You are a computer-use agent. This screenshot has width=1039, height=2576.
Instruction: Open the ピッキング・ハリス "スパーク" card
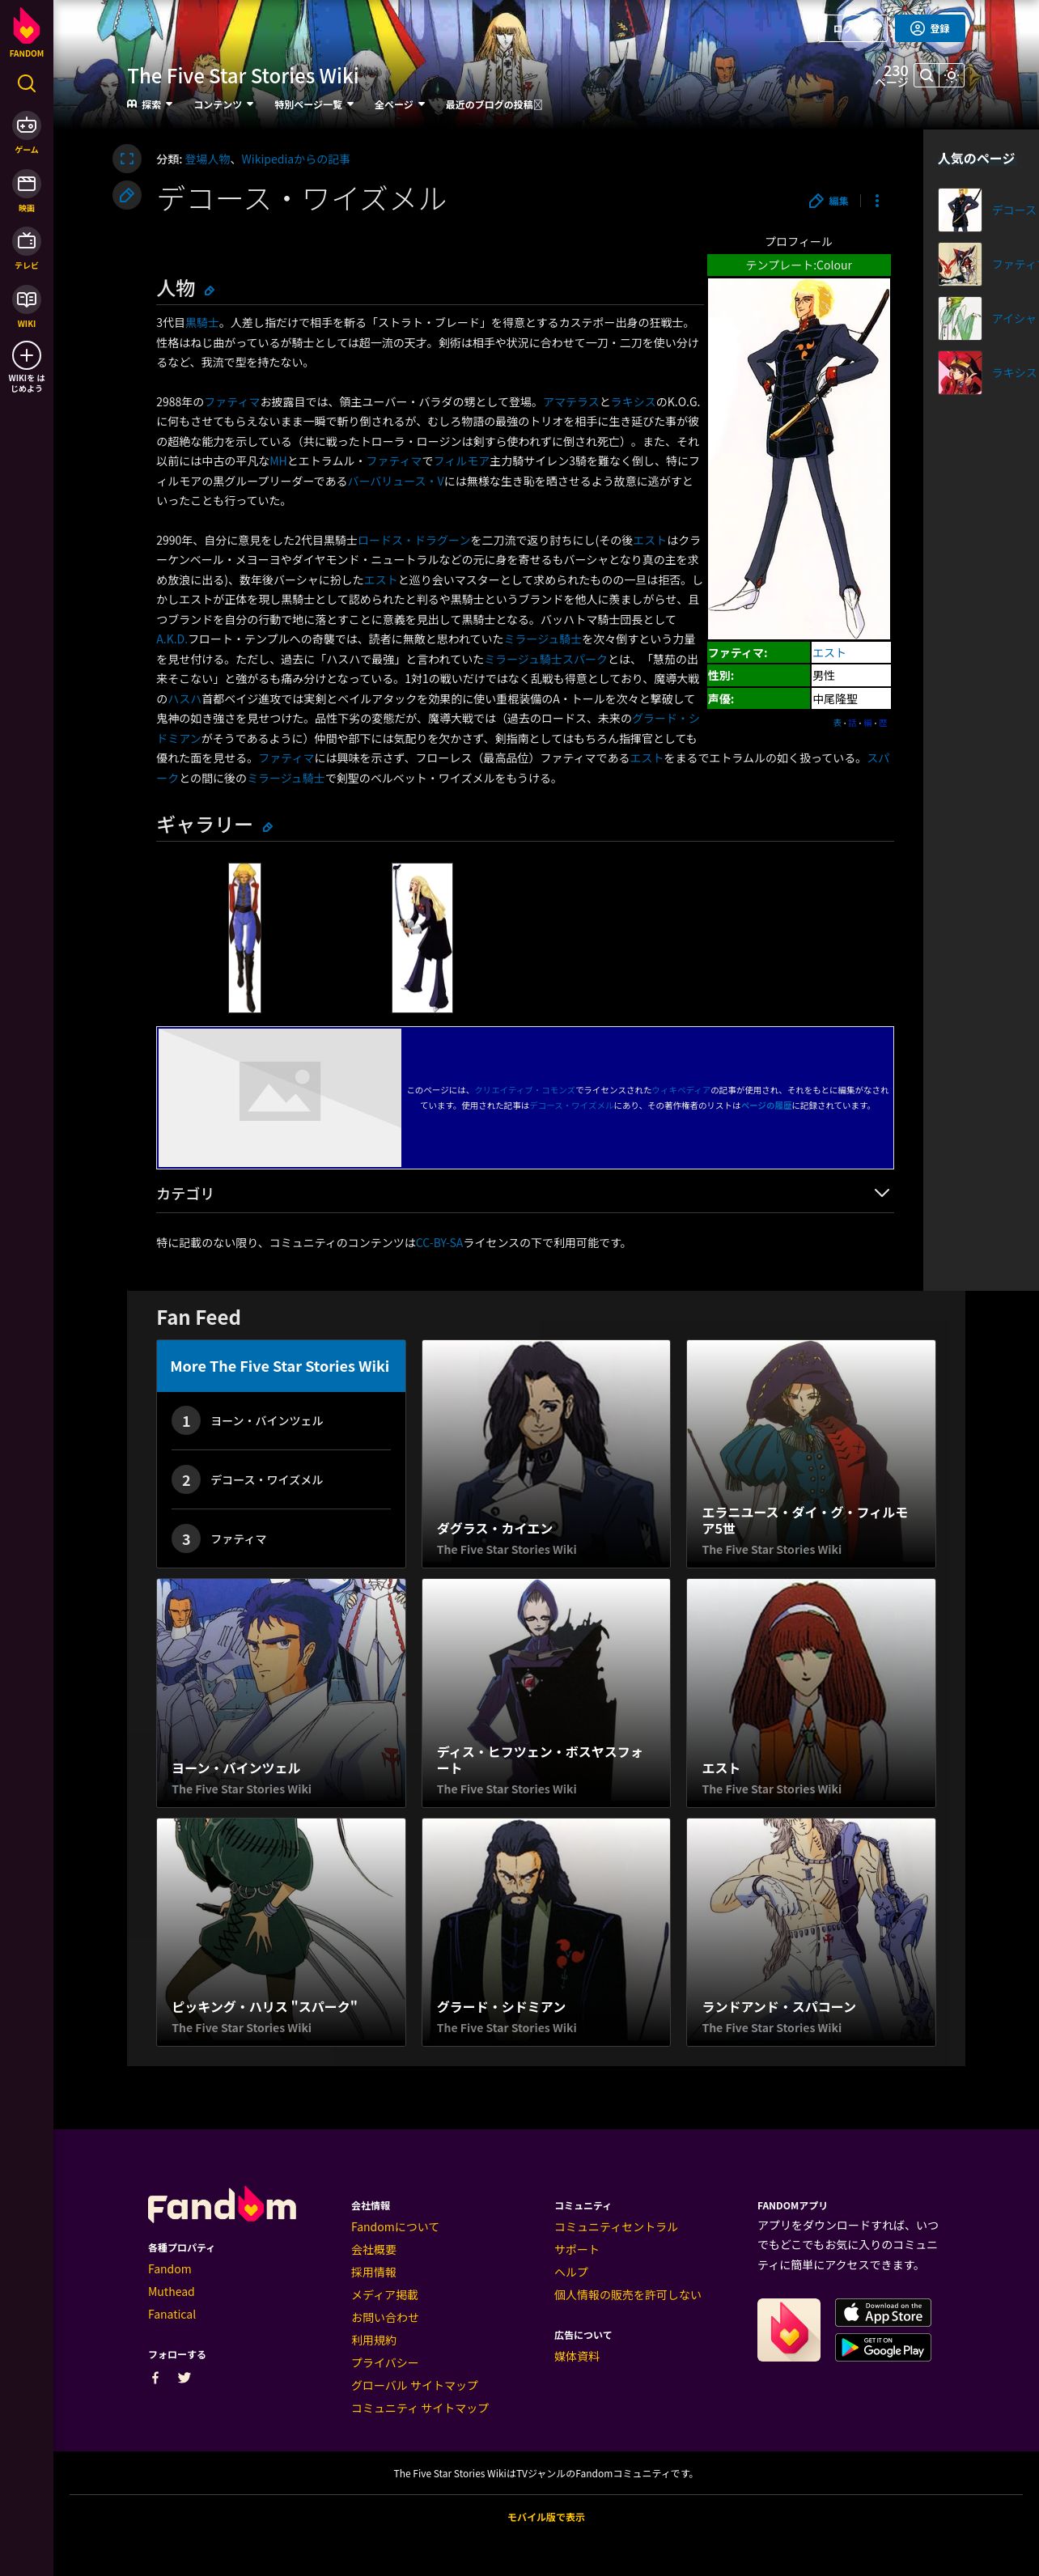click(281, 1932)
